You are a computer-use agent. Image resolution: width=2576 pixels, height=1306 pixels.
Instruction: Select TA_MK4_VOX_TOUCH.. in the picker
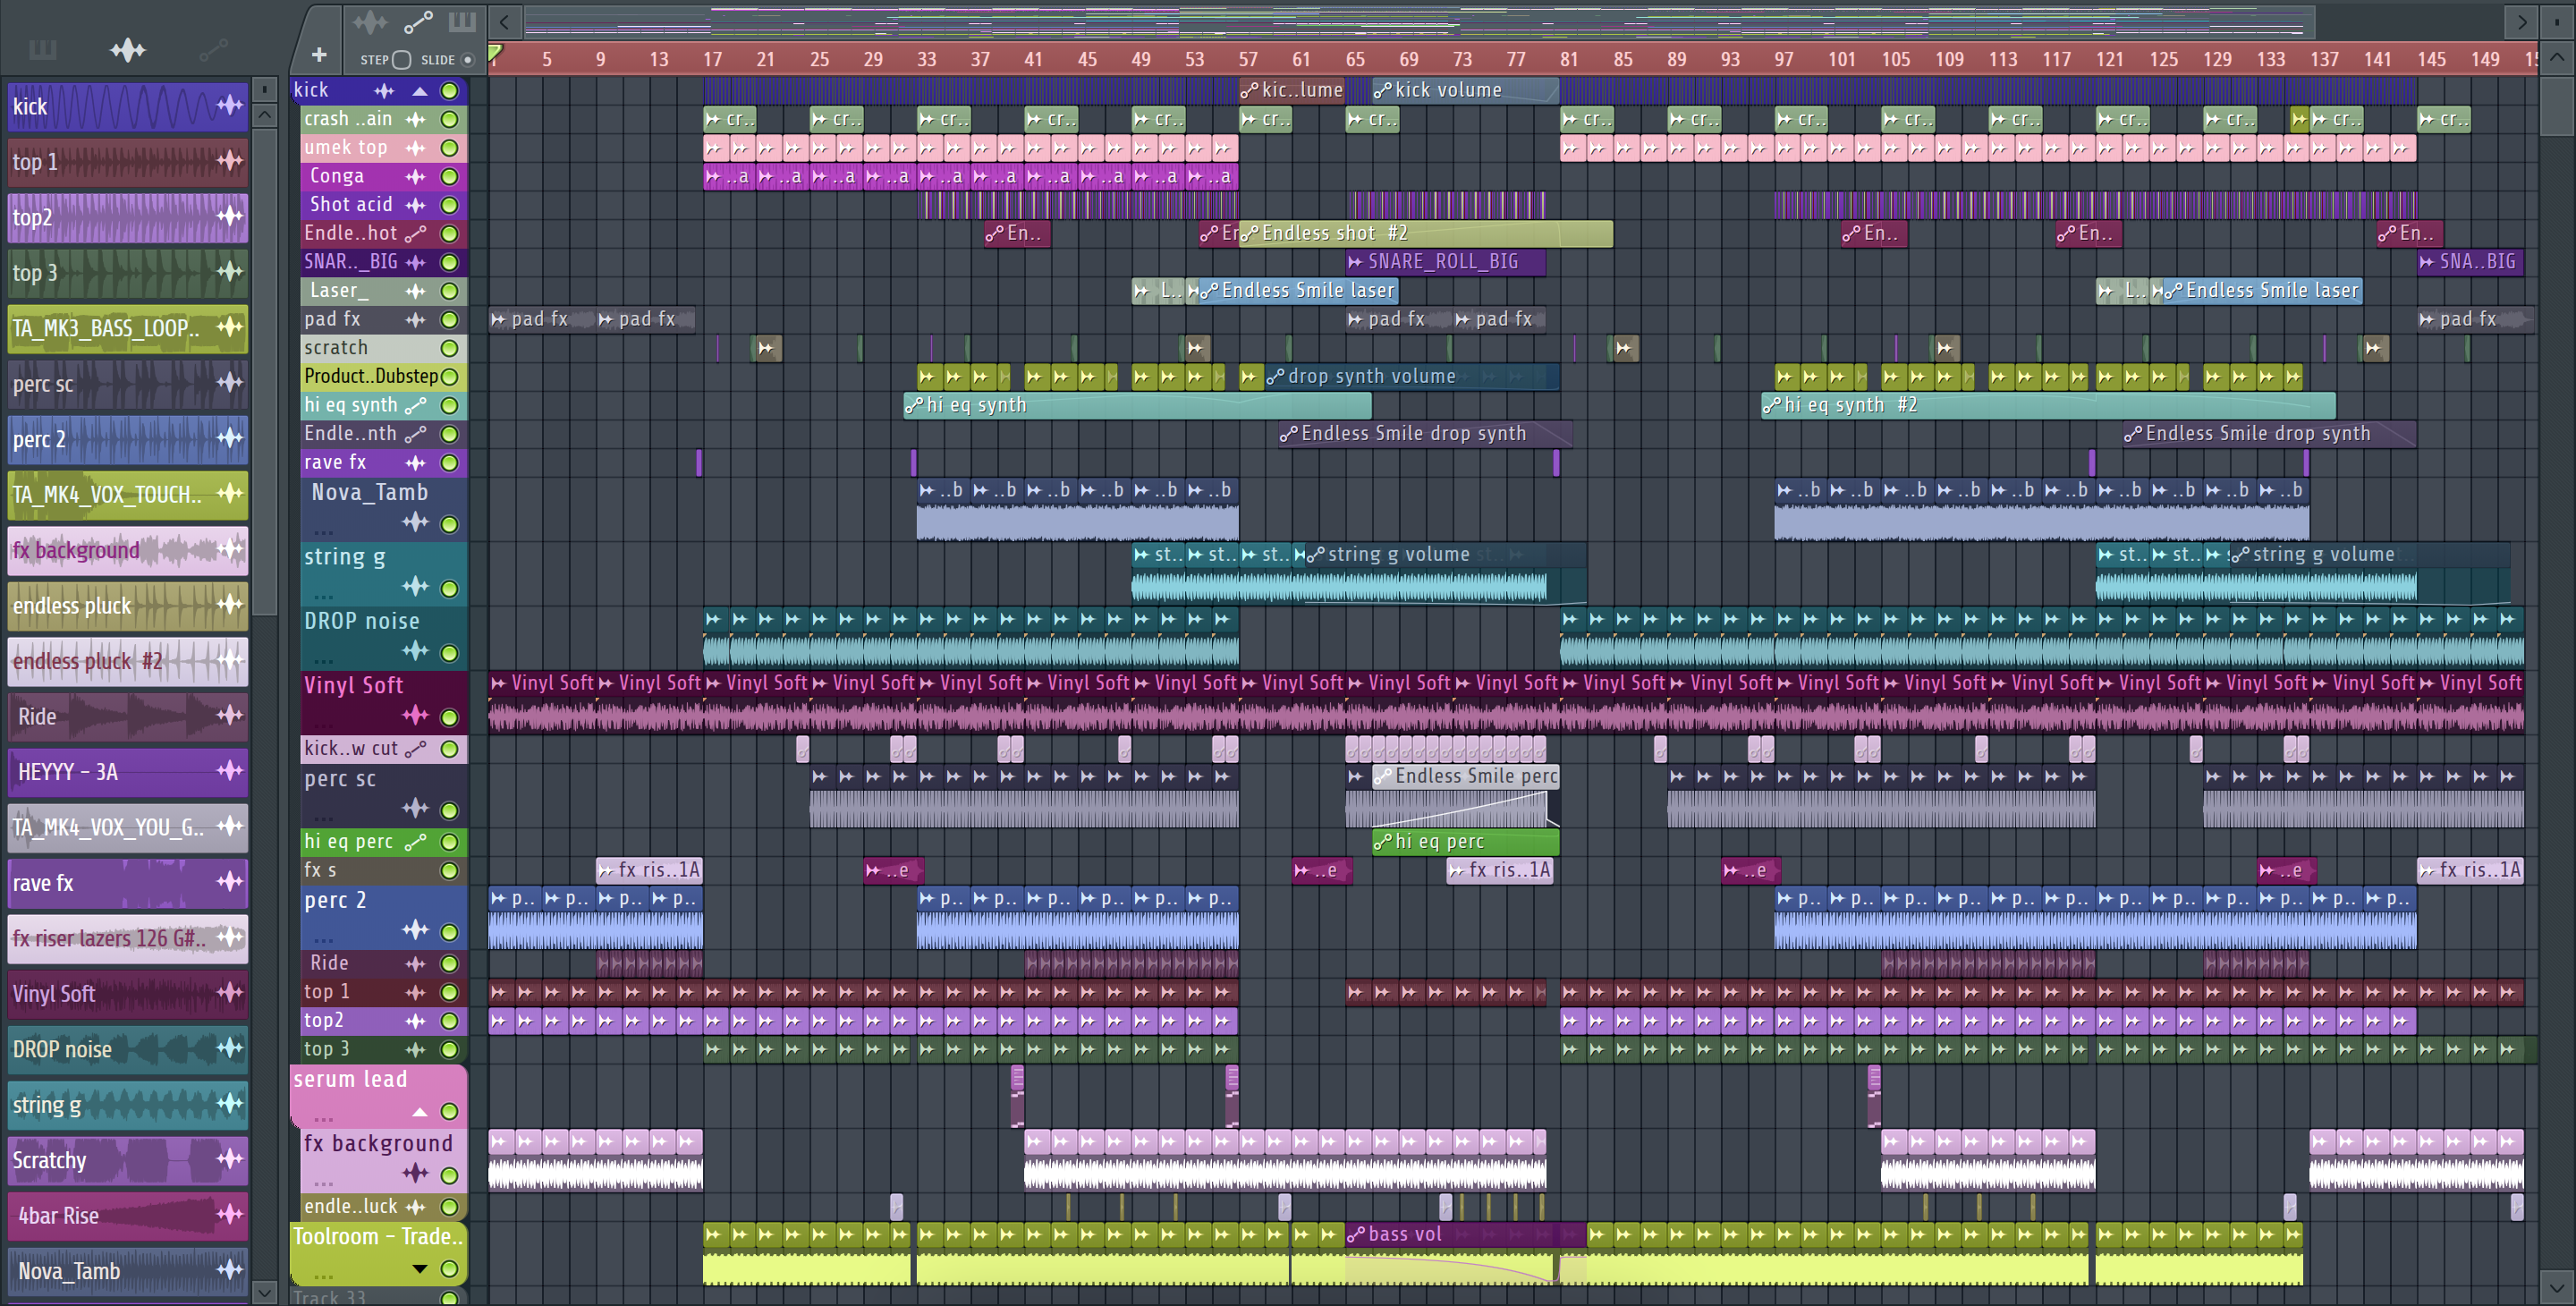point(127,494)
